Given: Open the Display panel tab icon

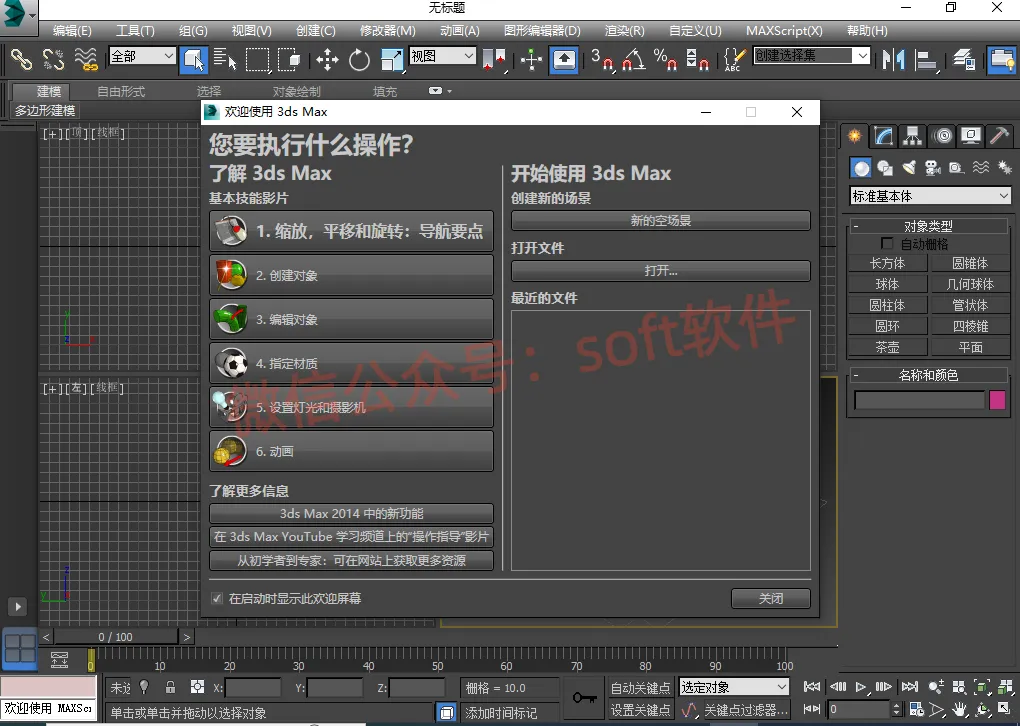Looking at the screenshot, I should coord(971,135).
